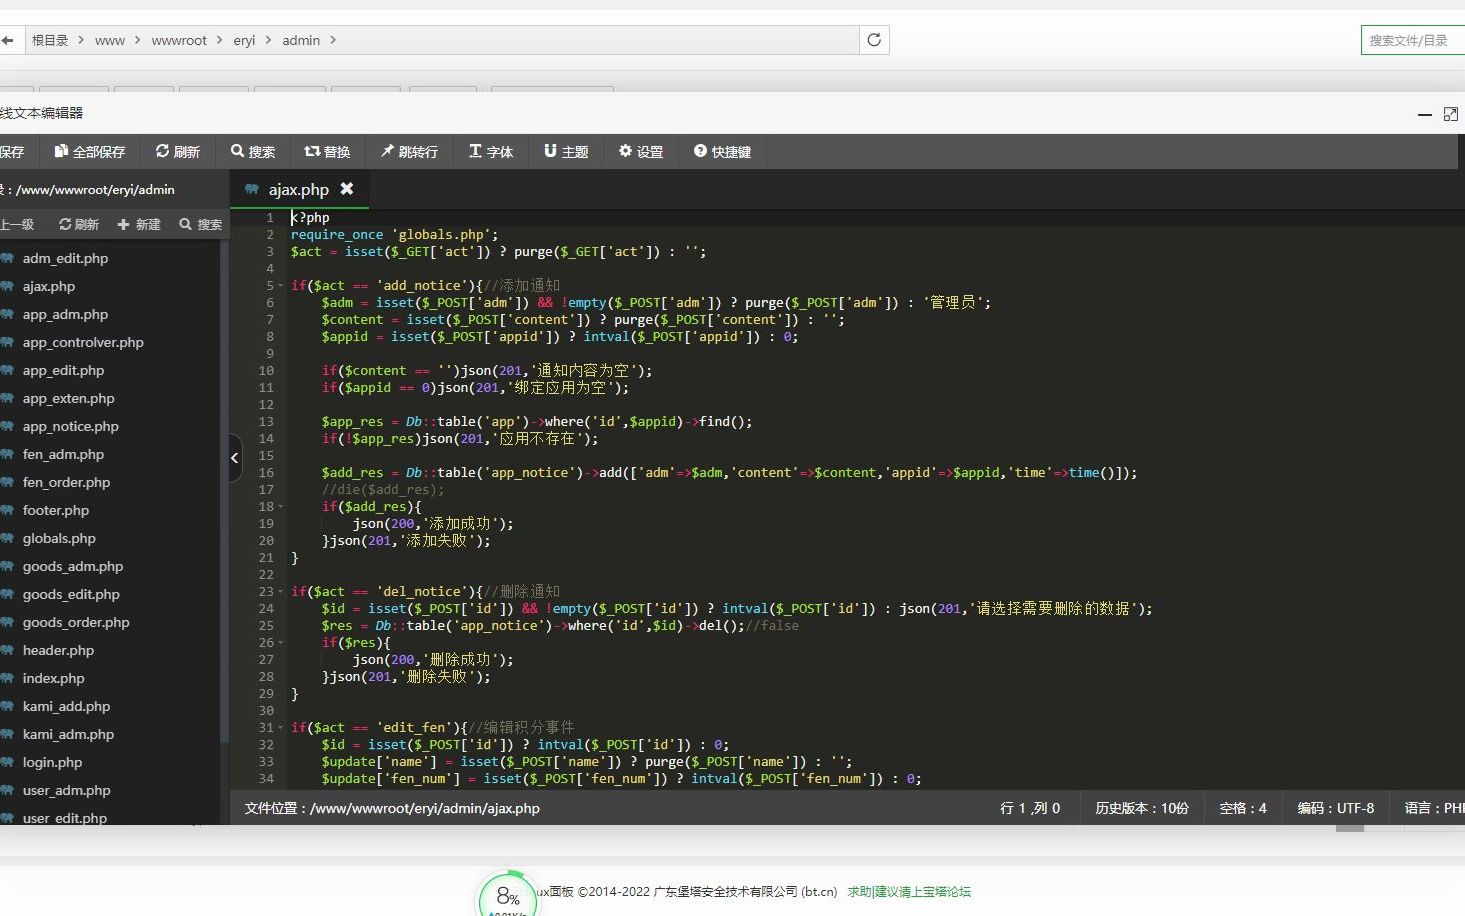Open kami_adm.php in file tree
This screenshot has height=916, width=1465.
pyautogui.click(x=68, y=734)
